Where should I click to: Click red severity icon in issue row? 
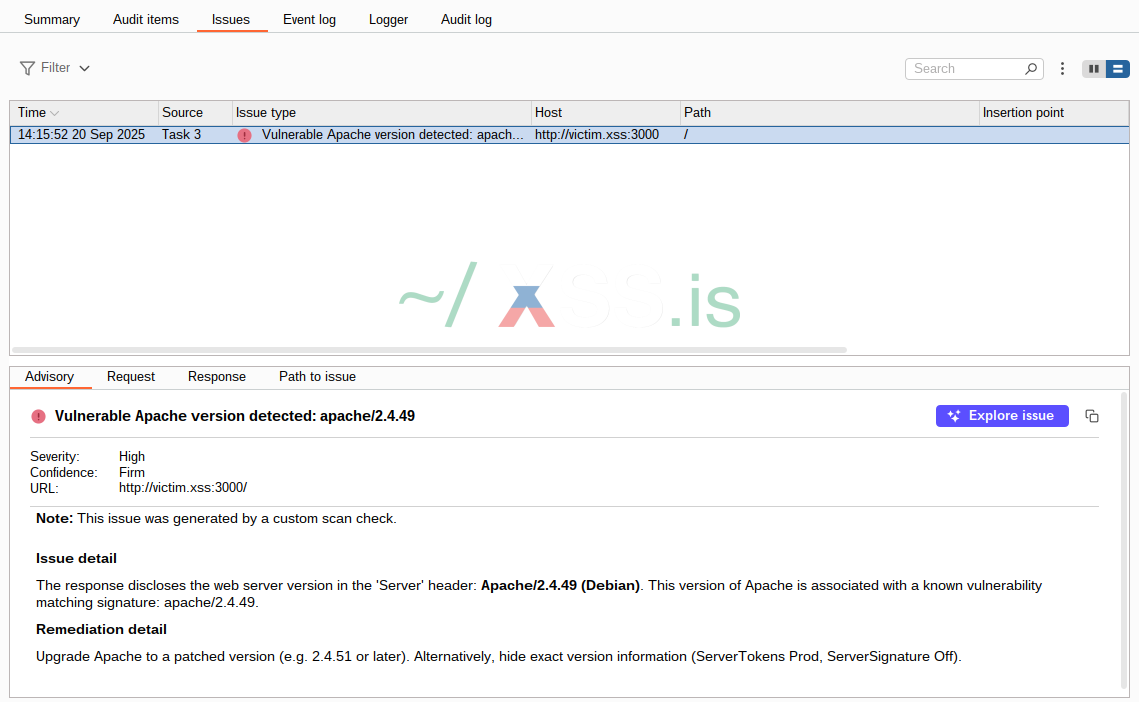(x=244, y=135)
